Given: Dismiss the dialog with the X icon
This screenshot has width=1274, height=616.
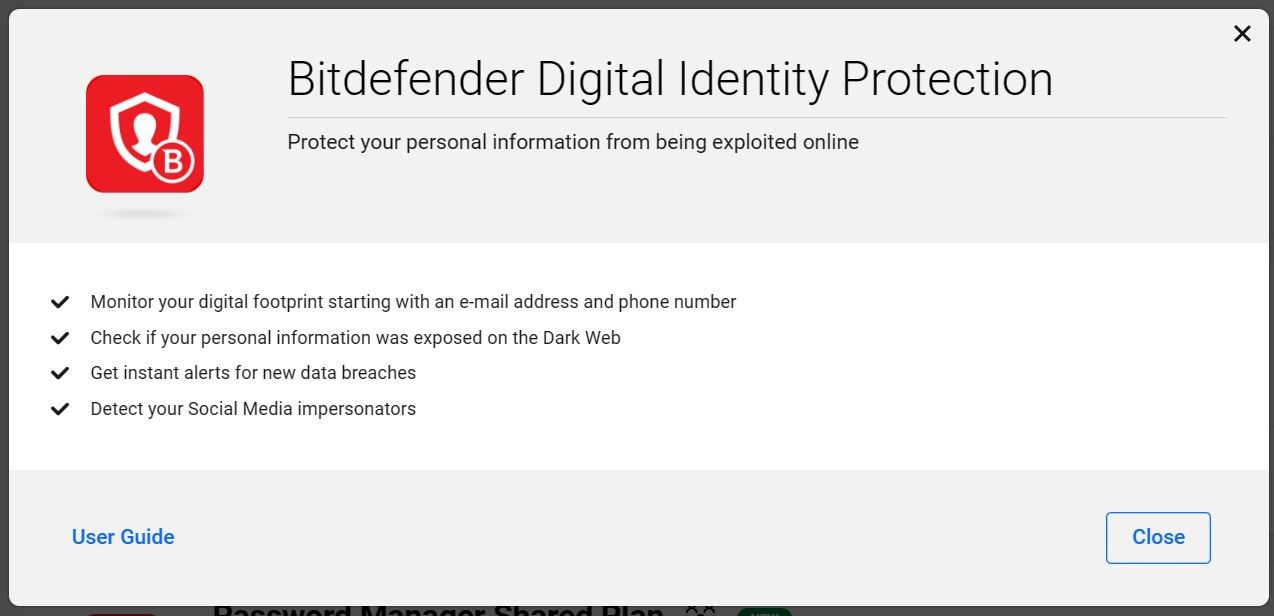Looking at the screenshot, I should (1242, 34).
